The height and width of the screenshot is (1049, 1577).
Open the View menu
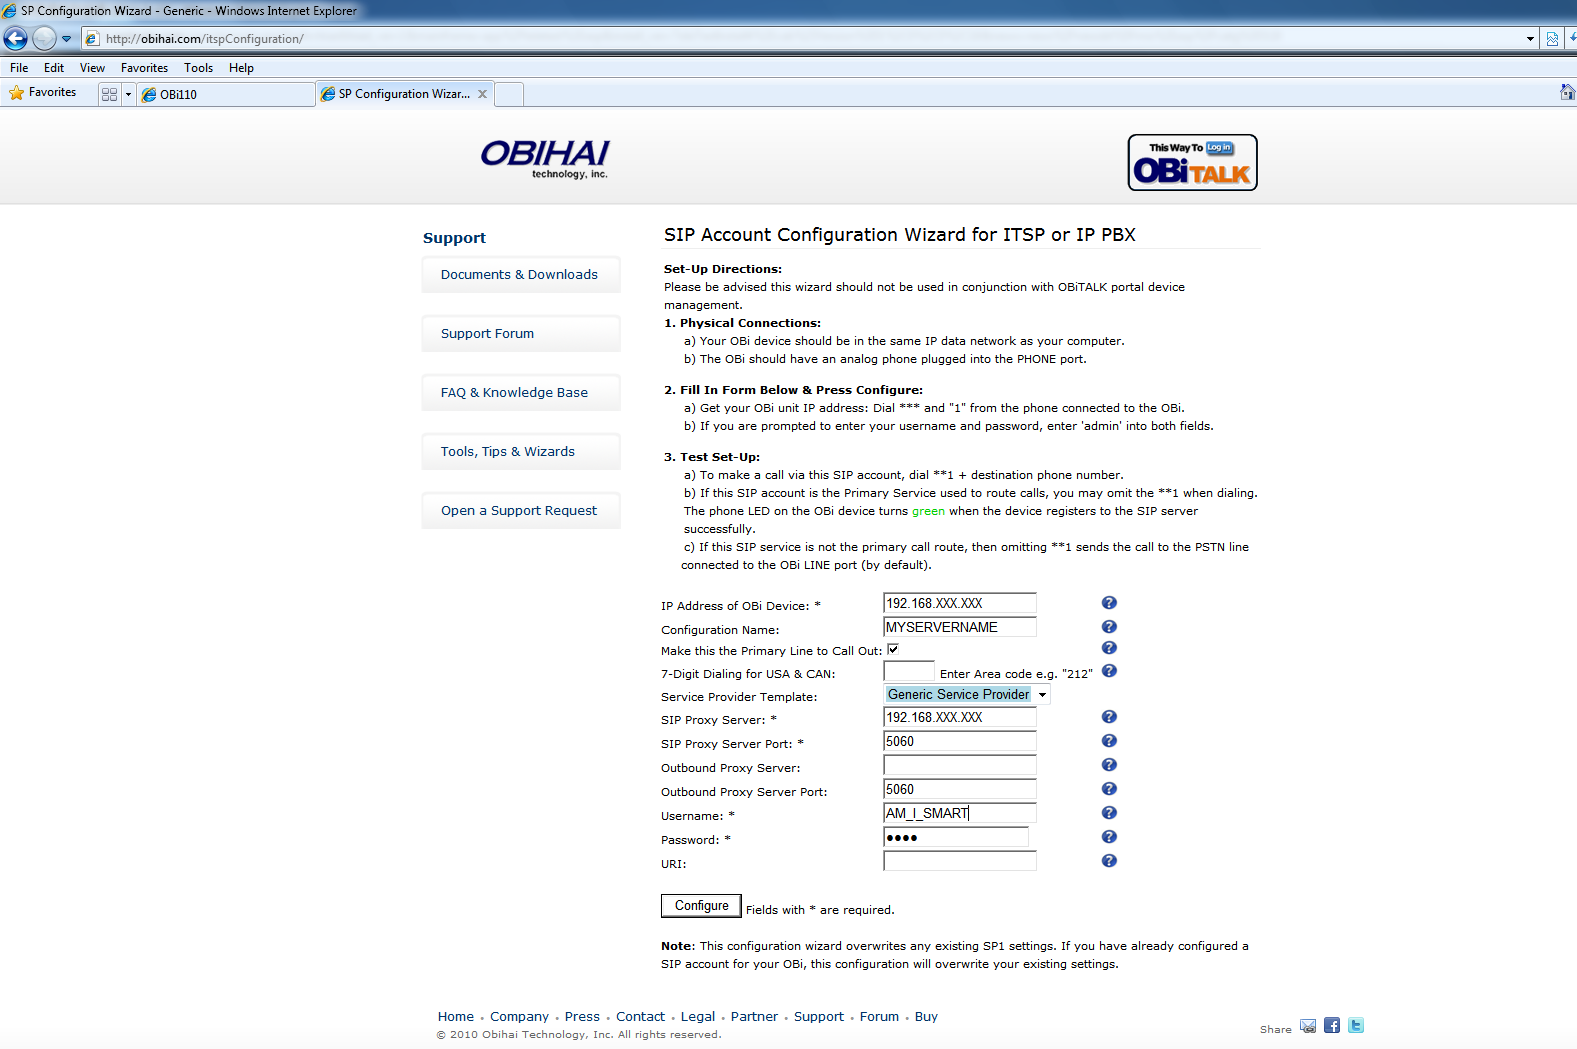tap(92, 68)
